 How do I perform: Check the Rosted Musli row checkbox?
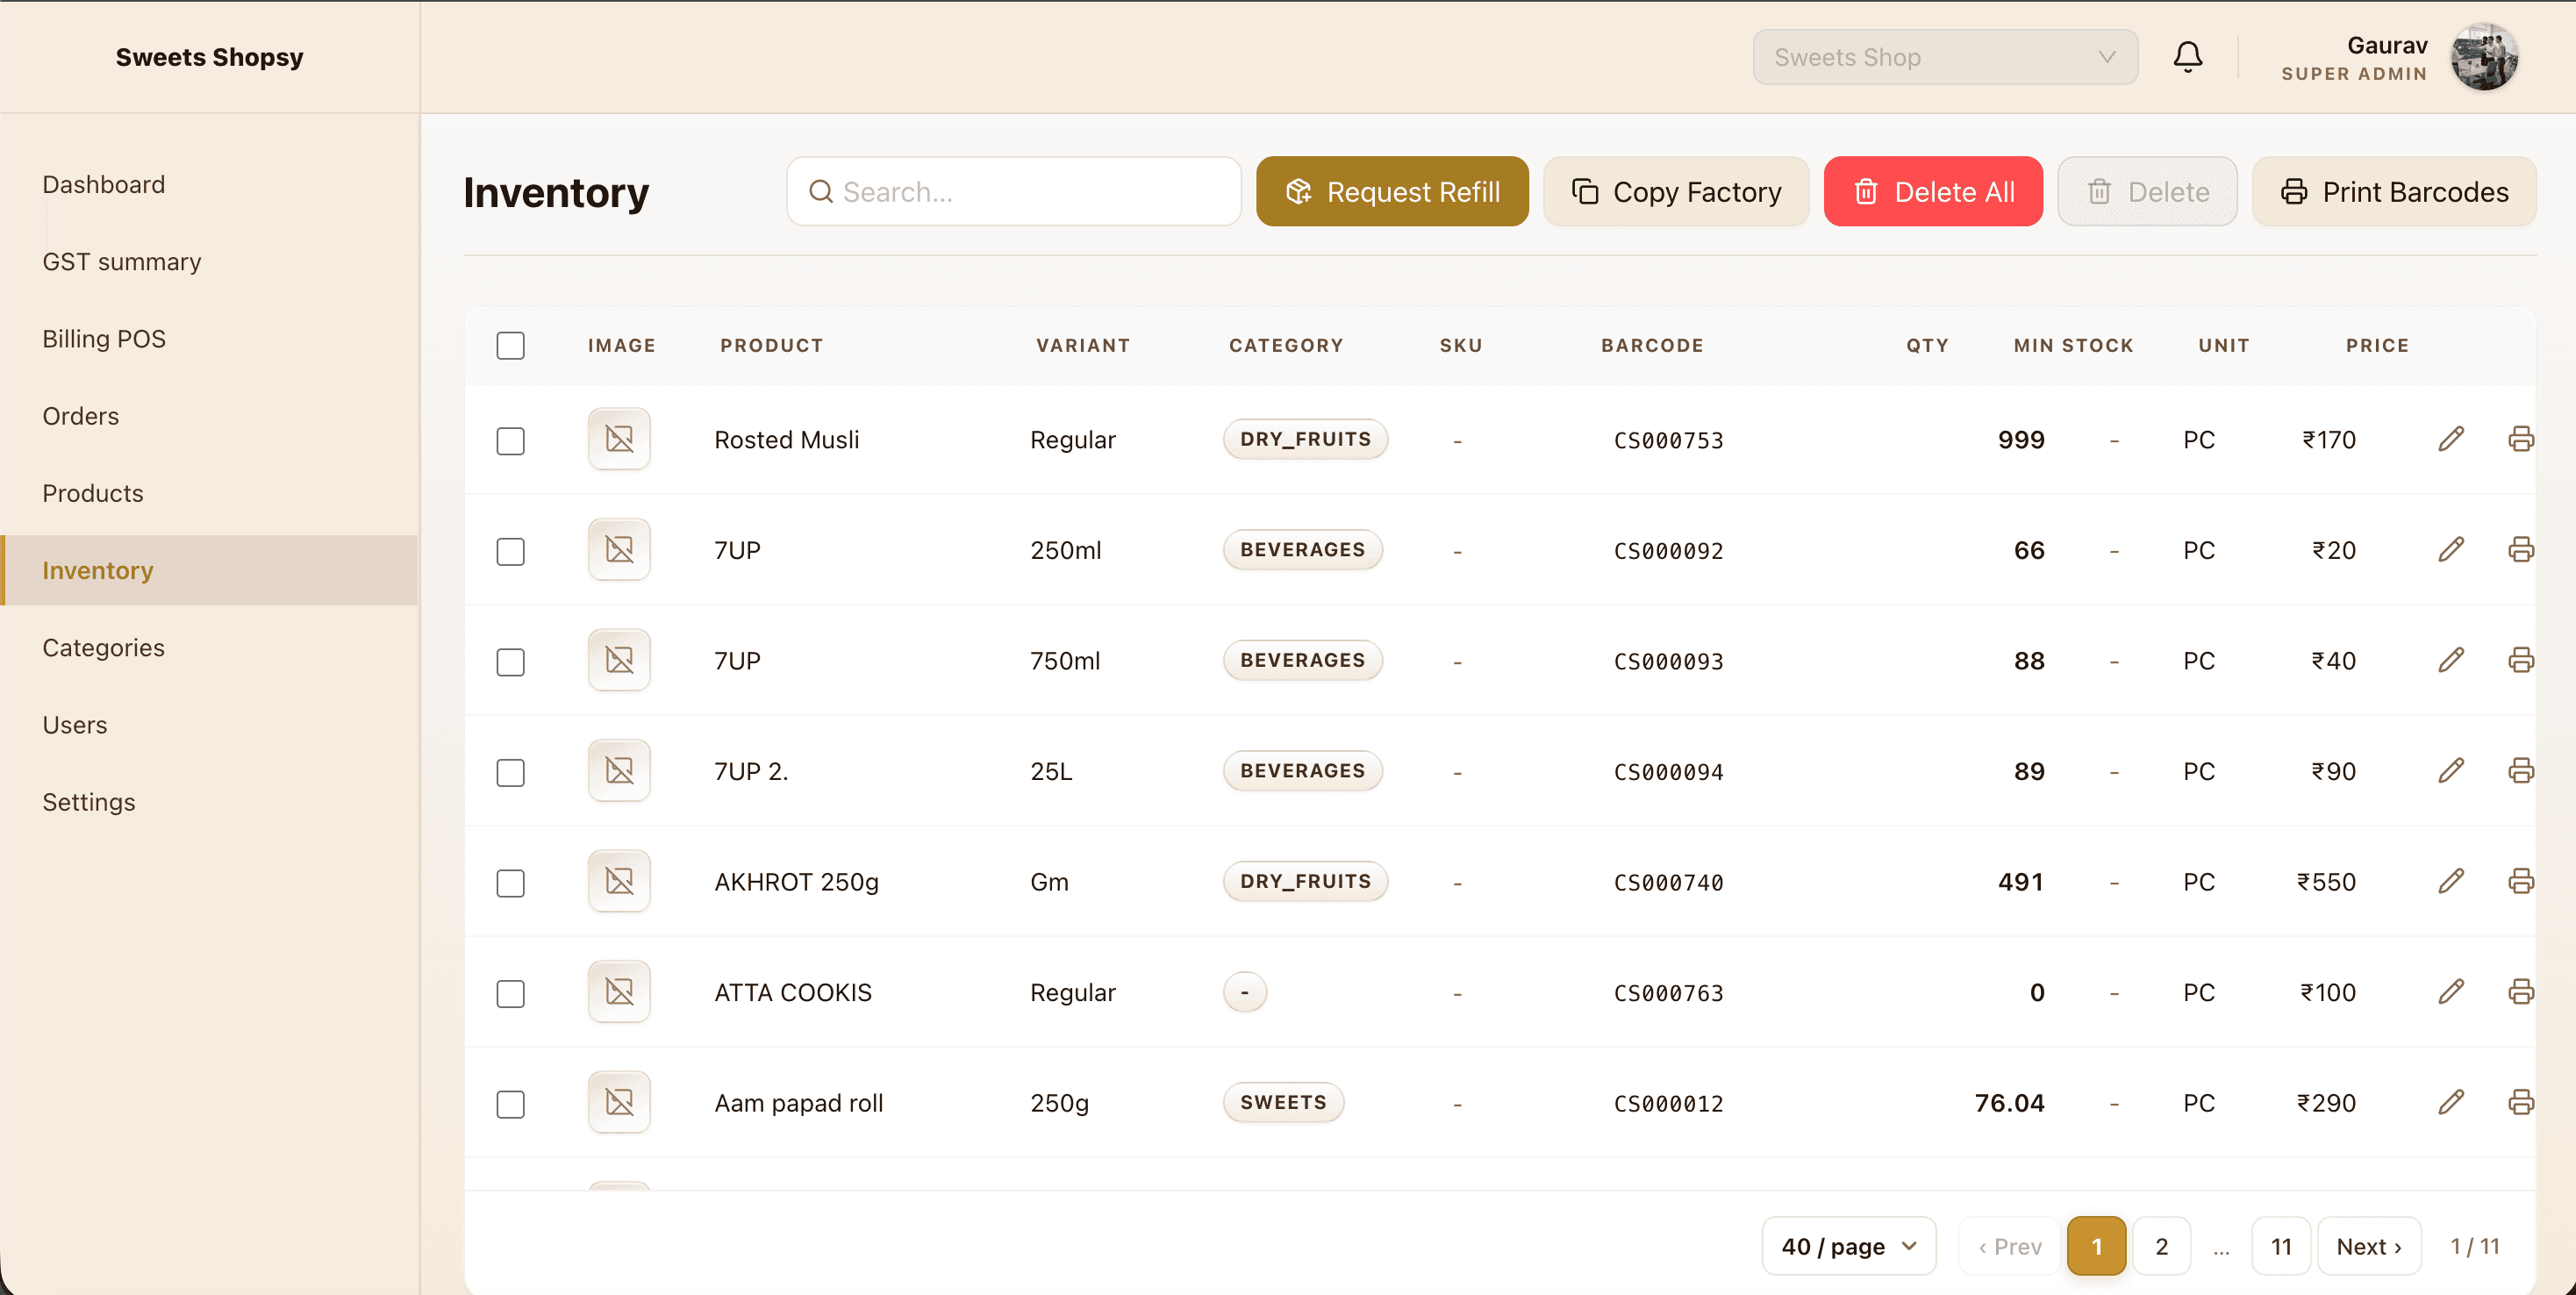[510, 441]
